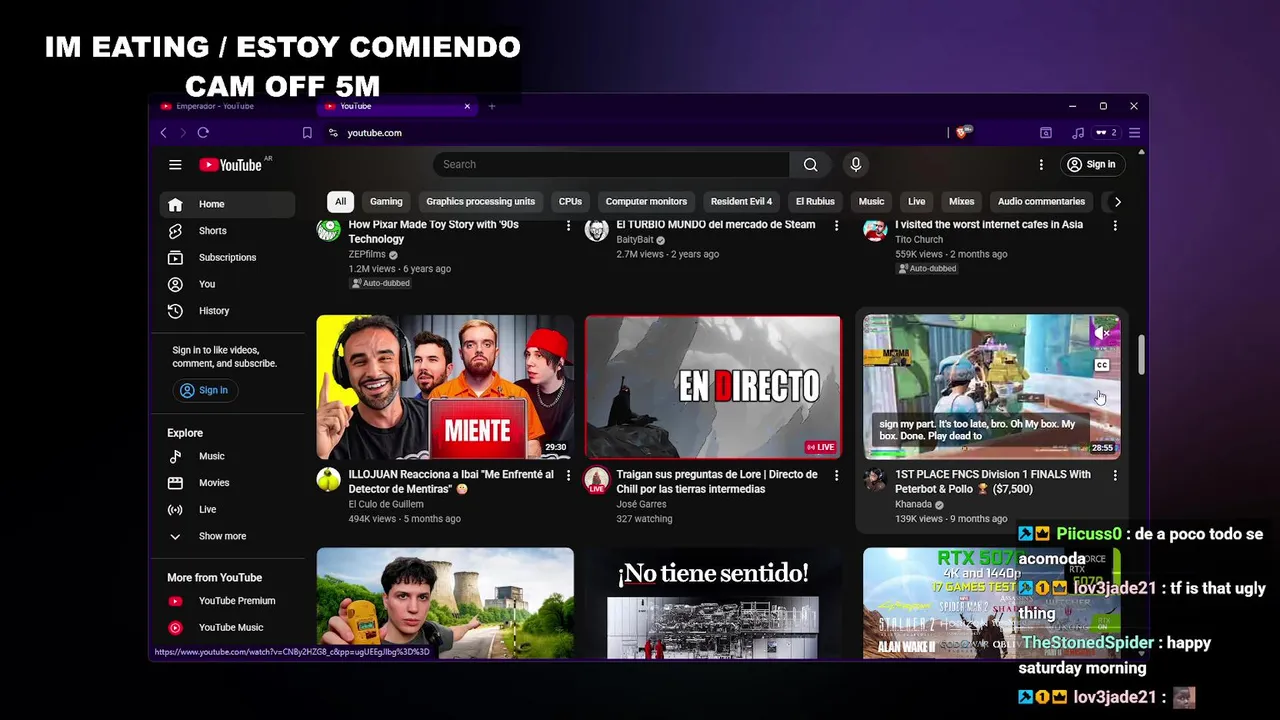Select the Gaming filter chip

pos(386,201)
